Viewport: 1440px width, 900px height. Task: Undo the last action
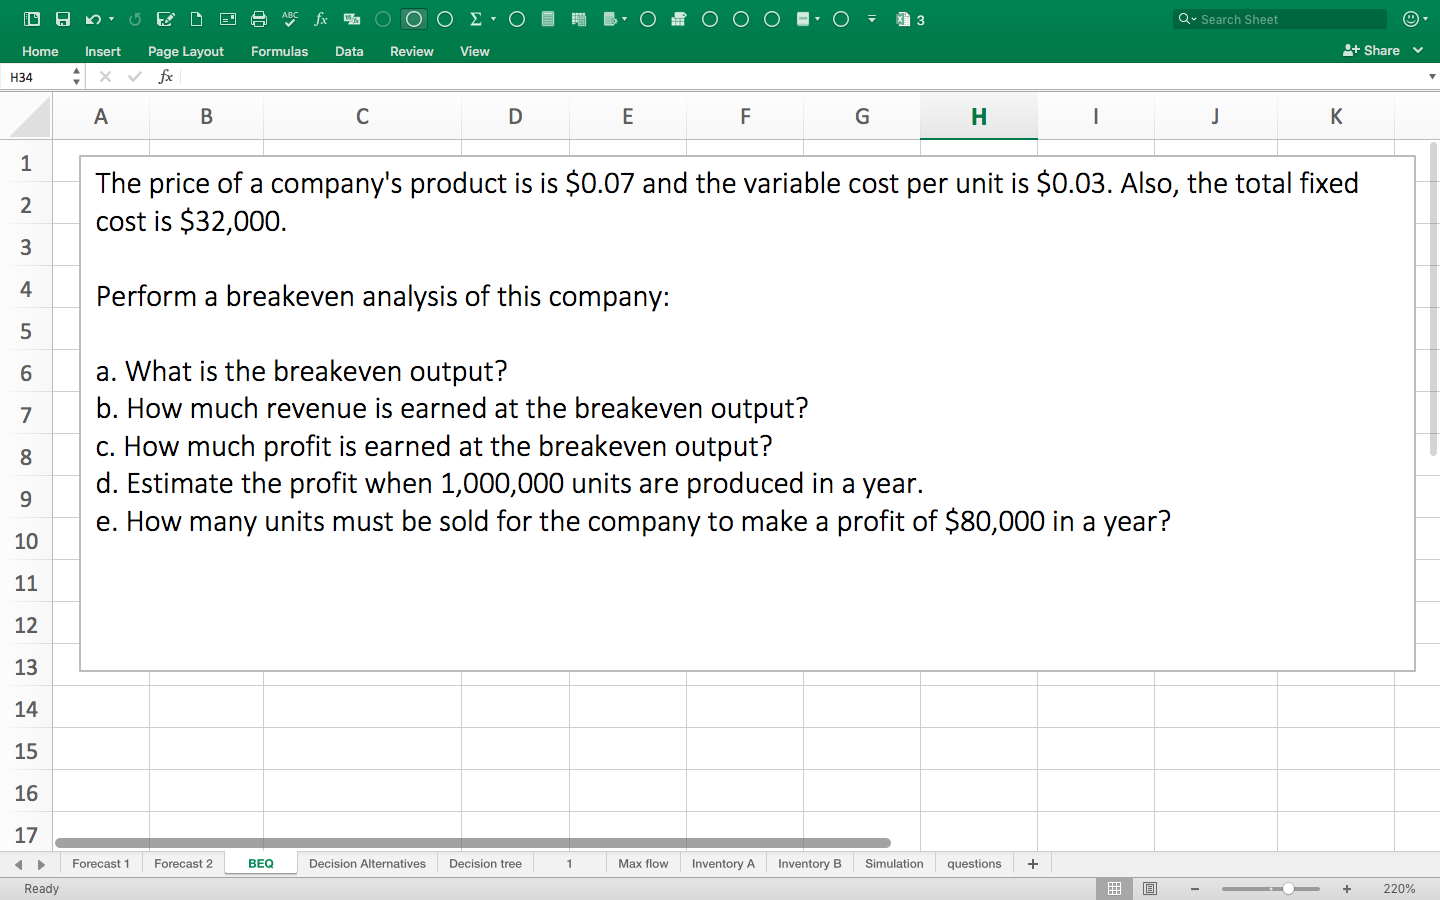point(92,19)
